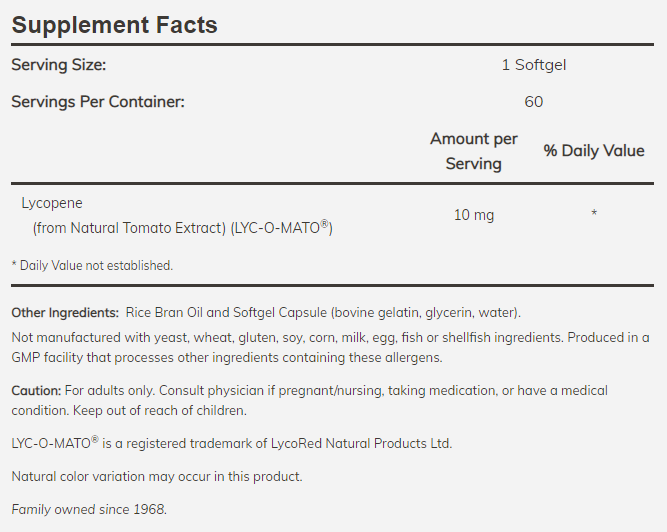This screenshot has width=667, height=532.
Task: Select the Lycopene ingredient name
Action: [51, 202]
